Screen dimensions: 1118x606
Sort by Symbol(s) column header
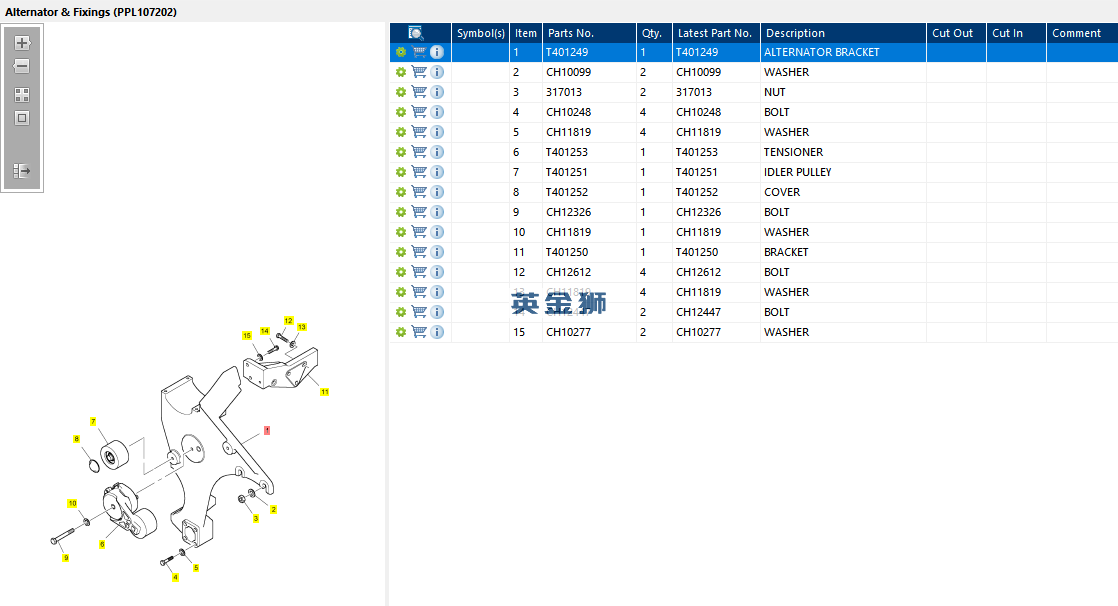pyautogui.click(x=481, y=33)
